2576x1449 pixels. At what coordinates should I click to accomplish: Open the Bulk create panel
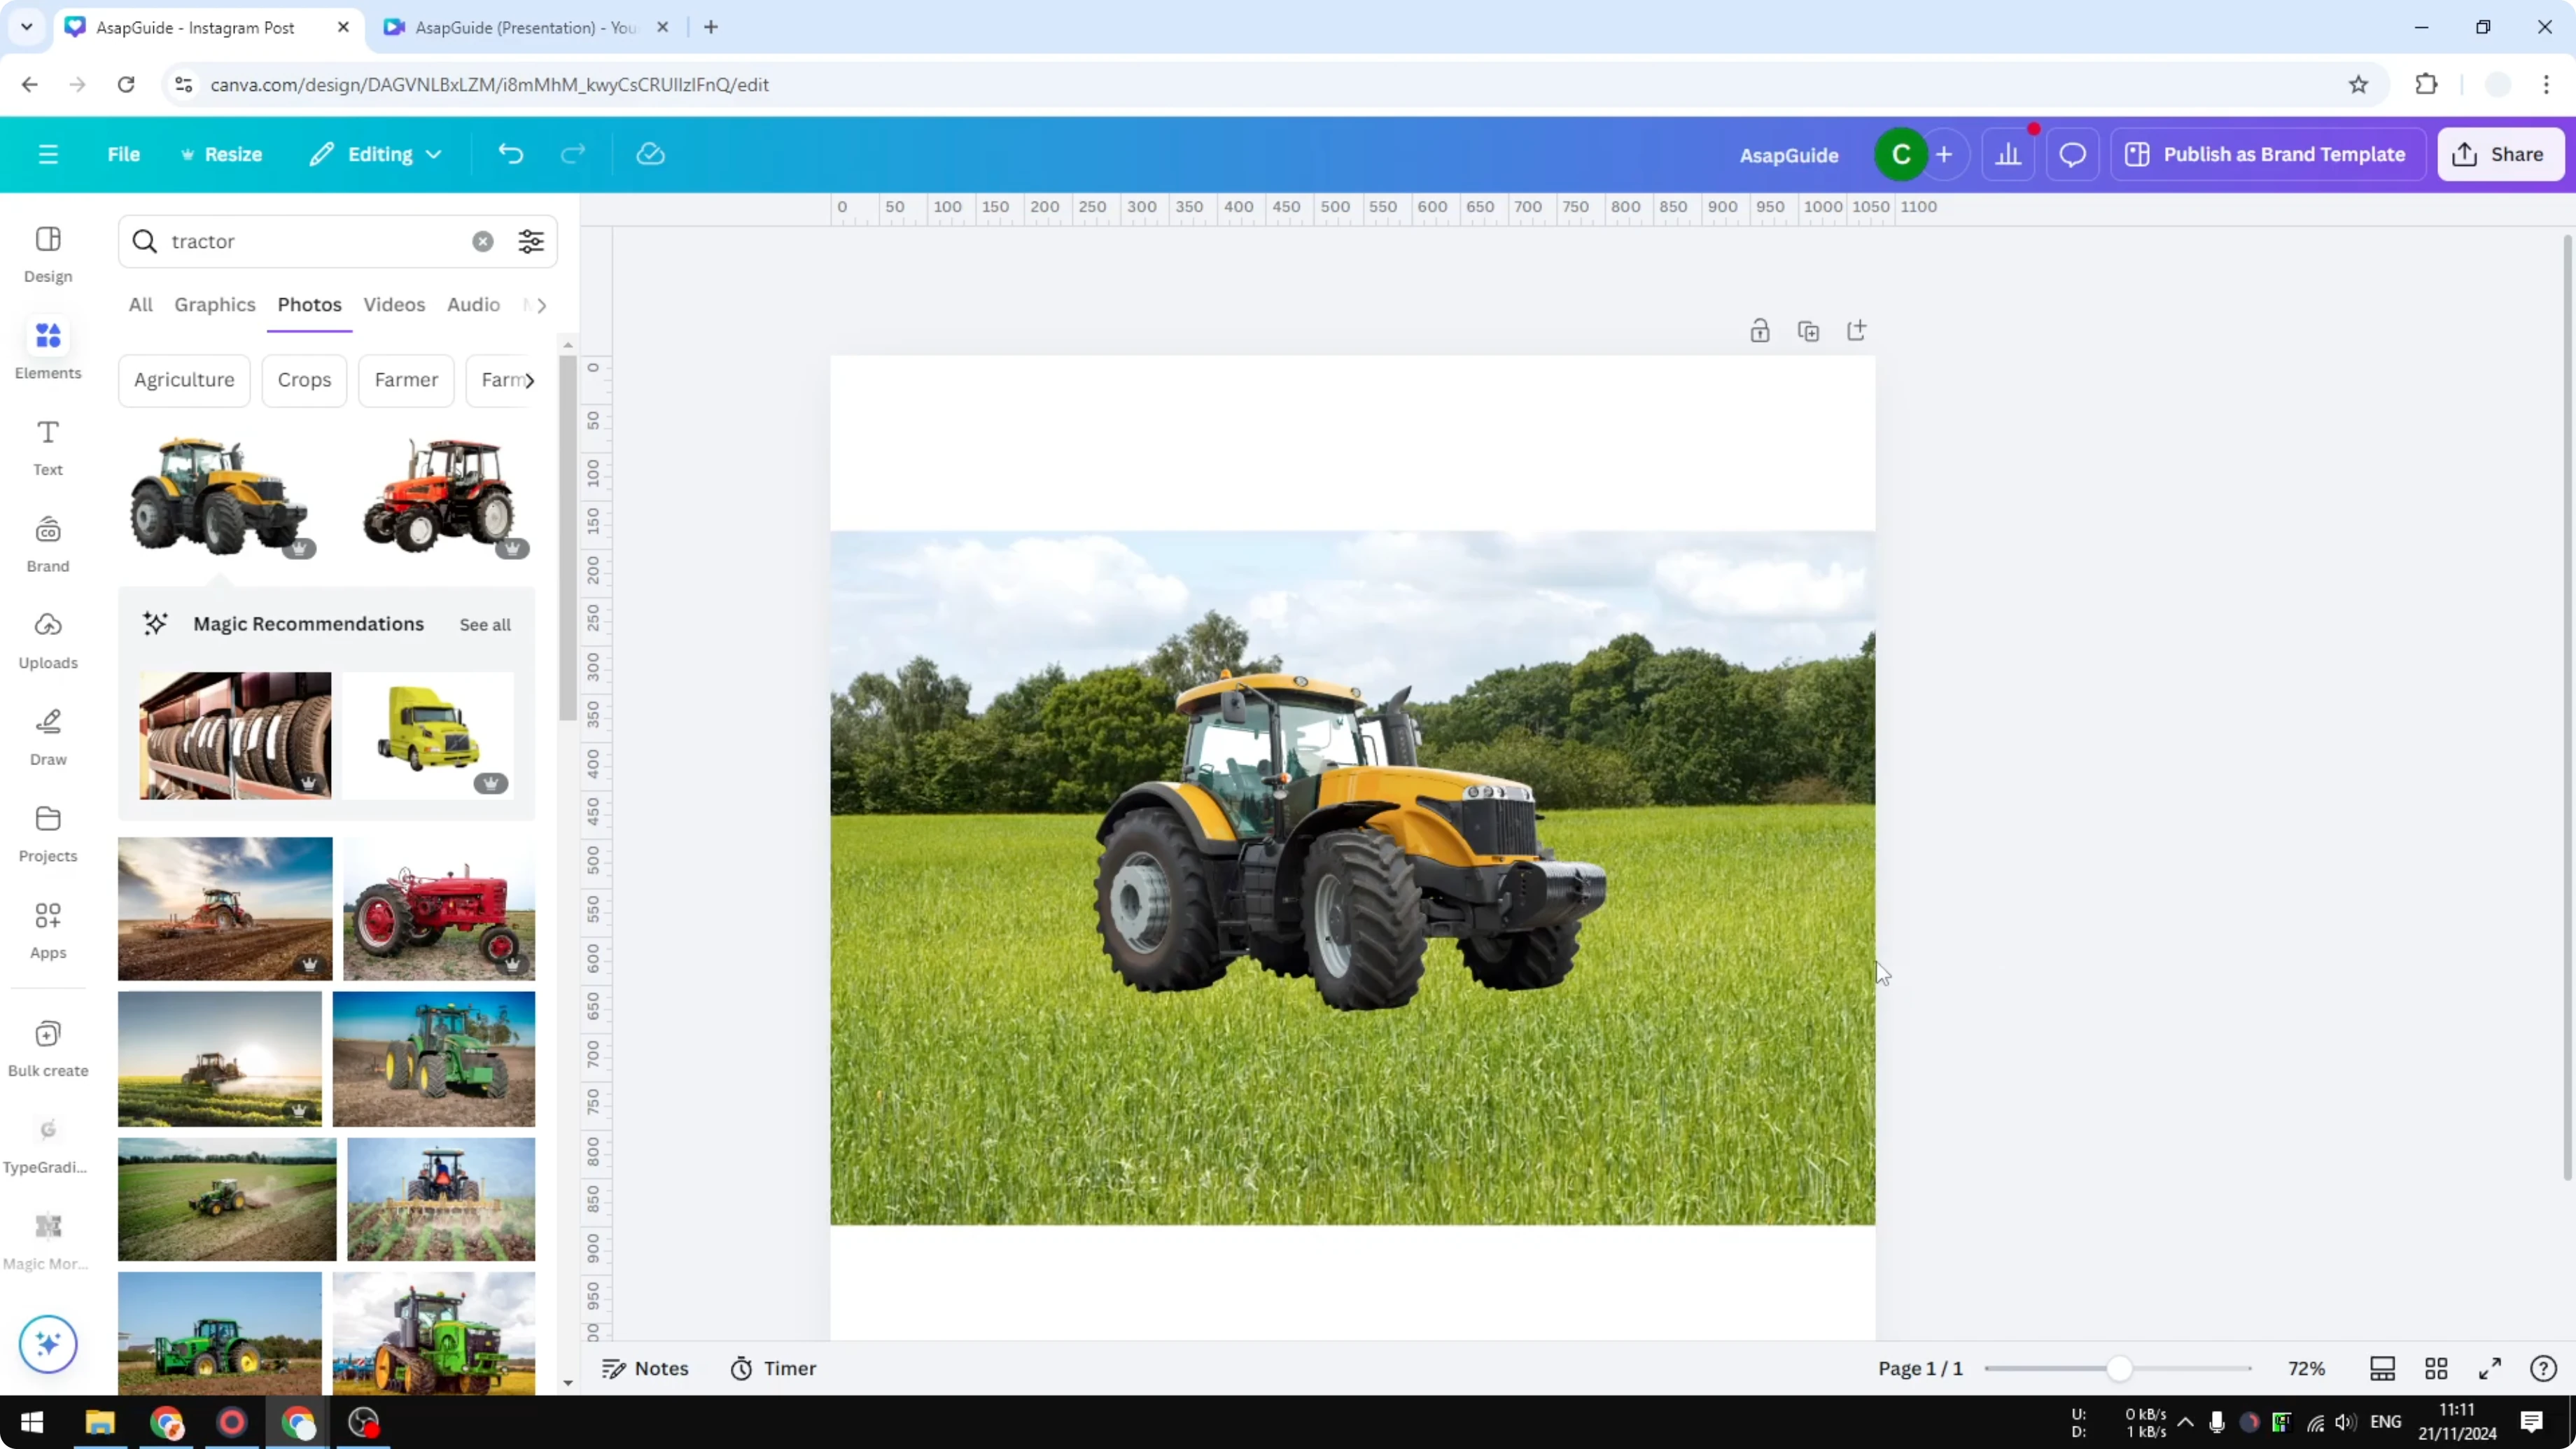point(47,1046)
